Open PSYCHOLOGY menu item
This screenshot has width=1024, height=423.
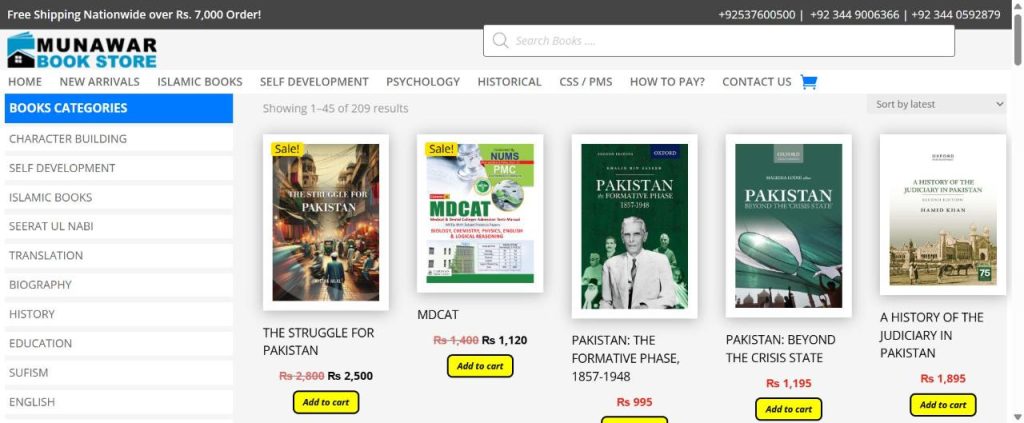click(x=423, y=82)
